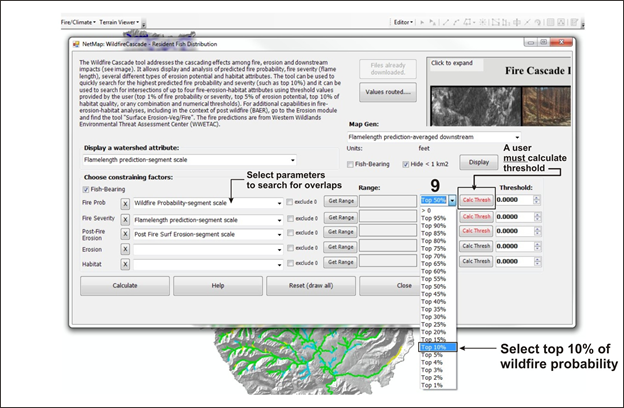Toggle the Hide < 1 km2 checkbox
Screen dimensions: 624x408
407,162
